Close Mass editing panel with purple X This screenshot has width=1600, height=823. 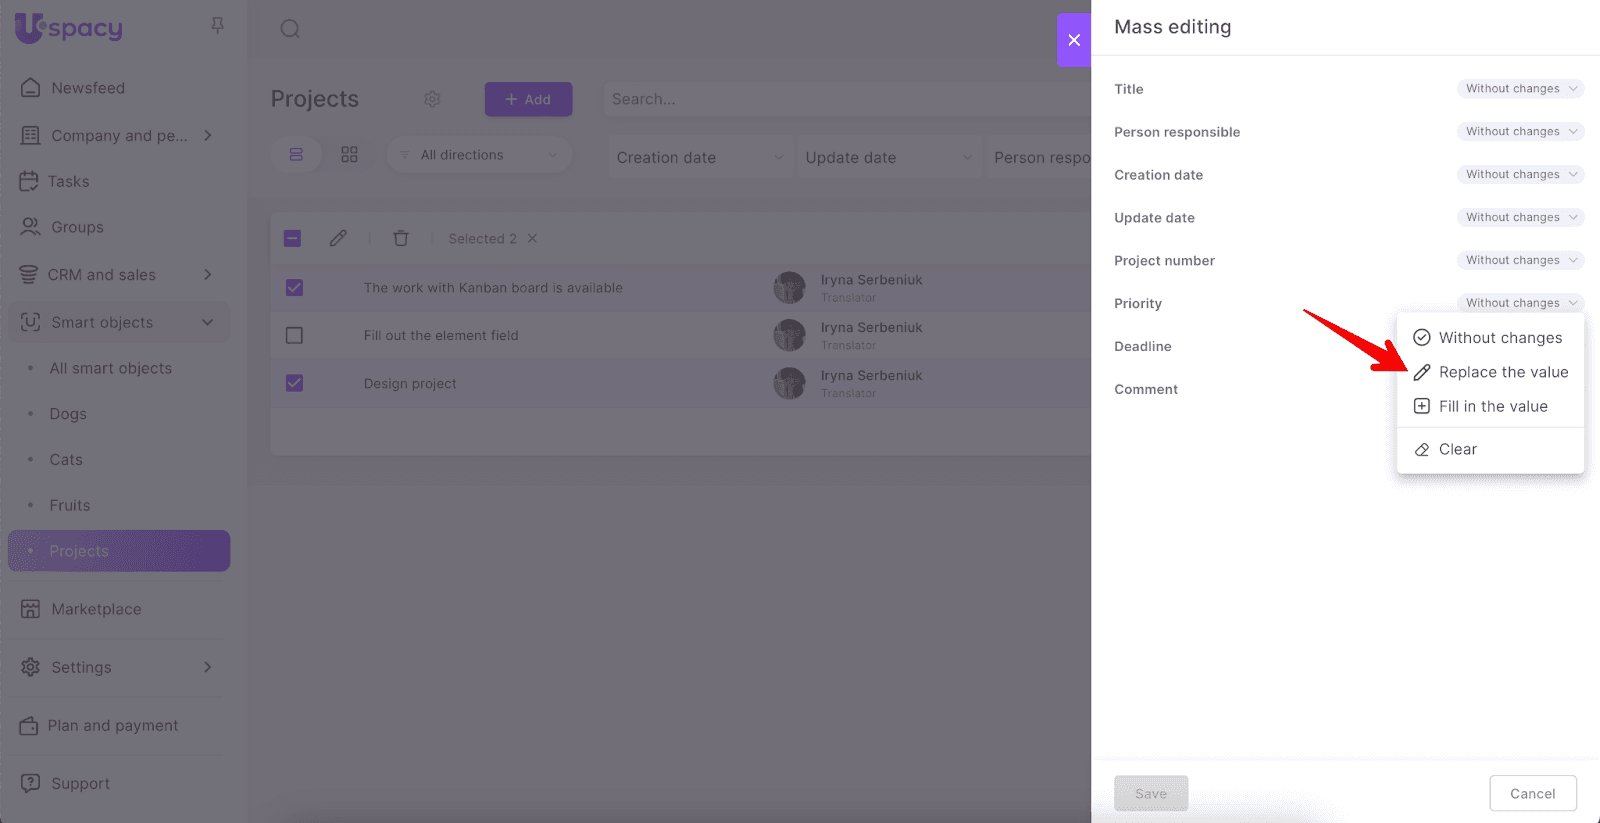(x=1074, y=40)
